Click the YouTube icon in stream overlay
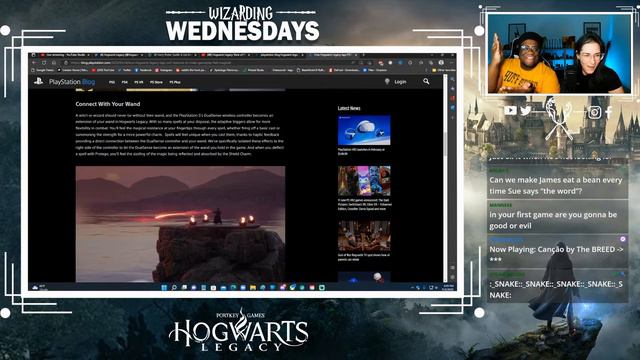This screenshot has width=640, height=360. pos(510,110)
